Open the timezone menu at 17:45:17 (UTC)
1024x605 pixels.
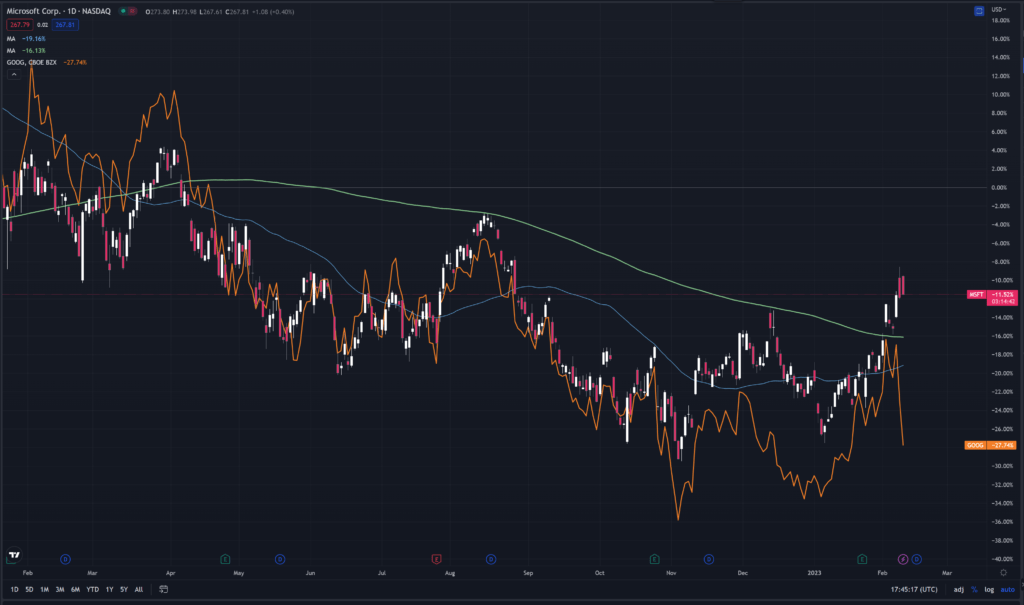pyautogui.click(x=914, y=589)
